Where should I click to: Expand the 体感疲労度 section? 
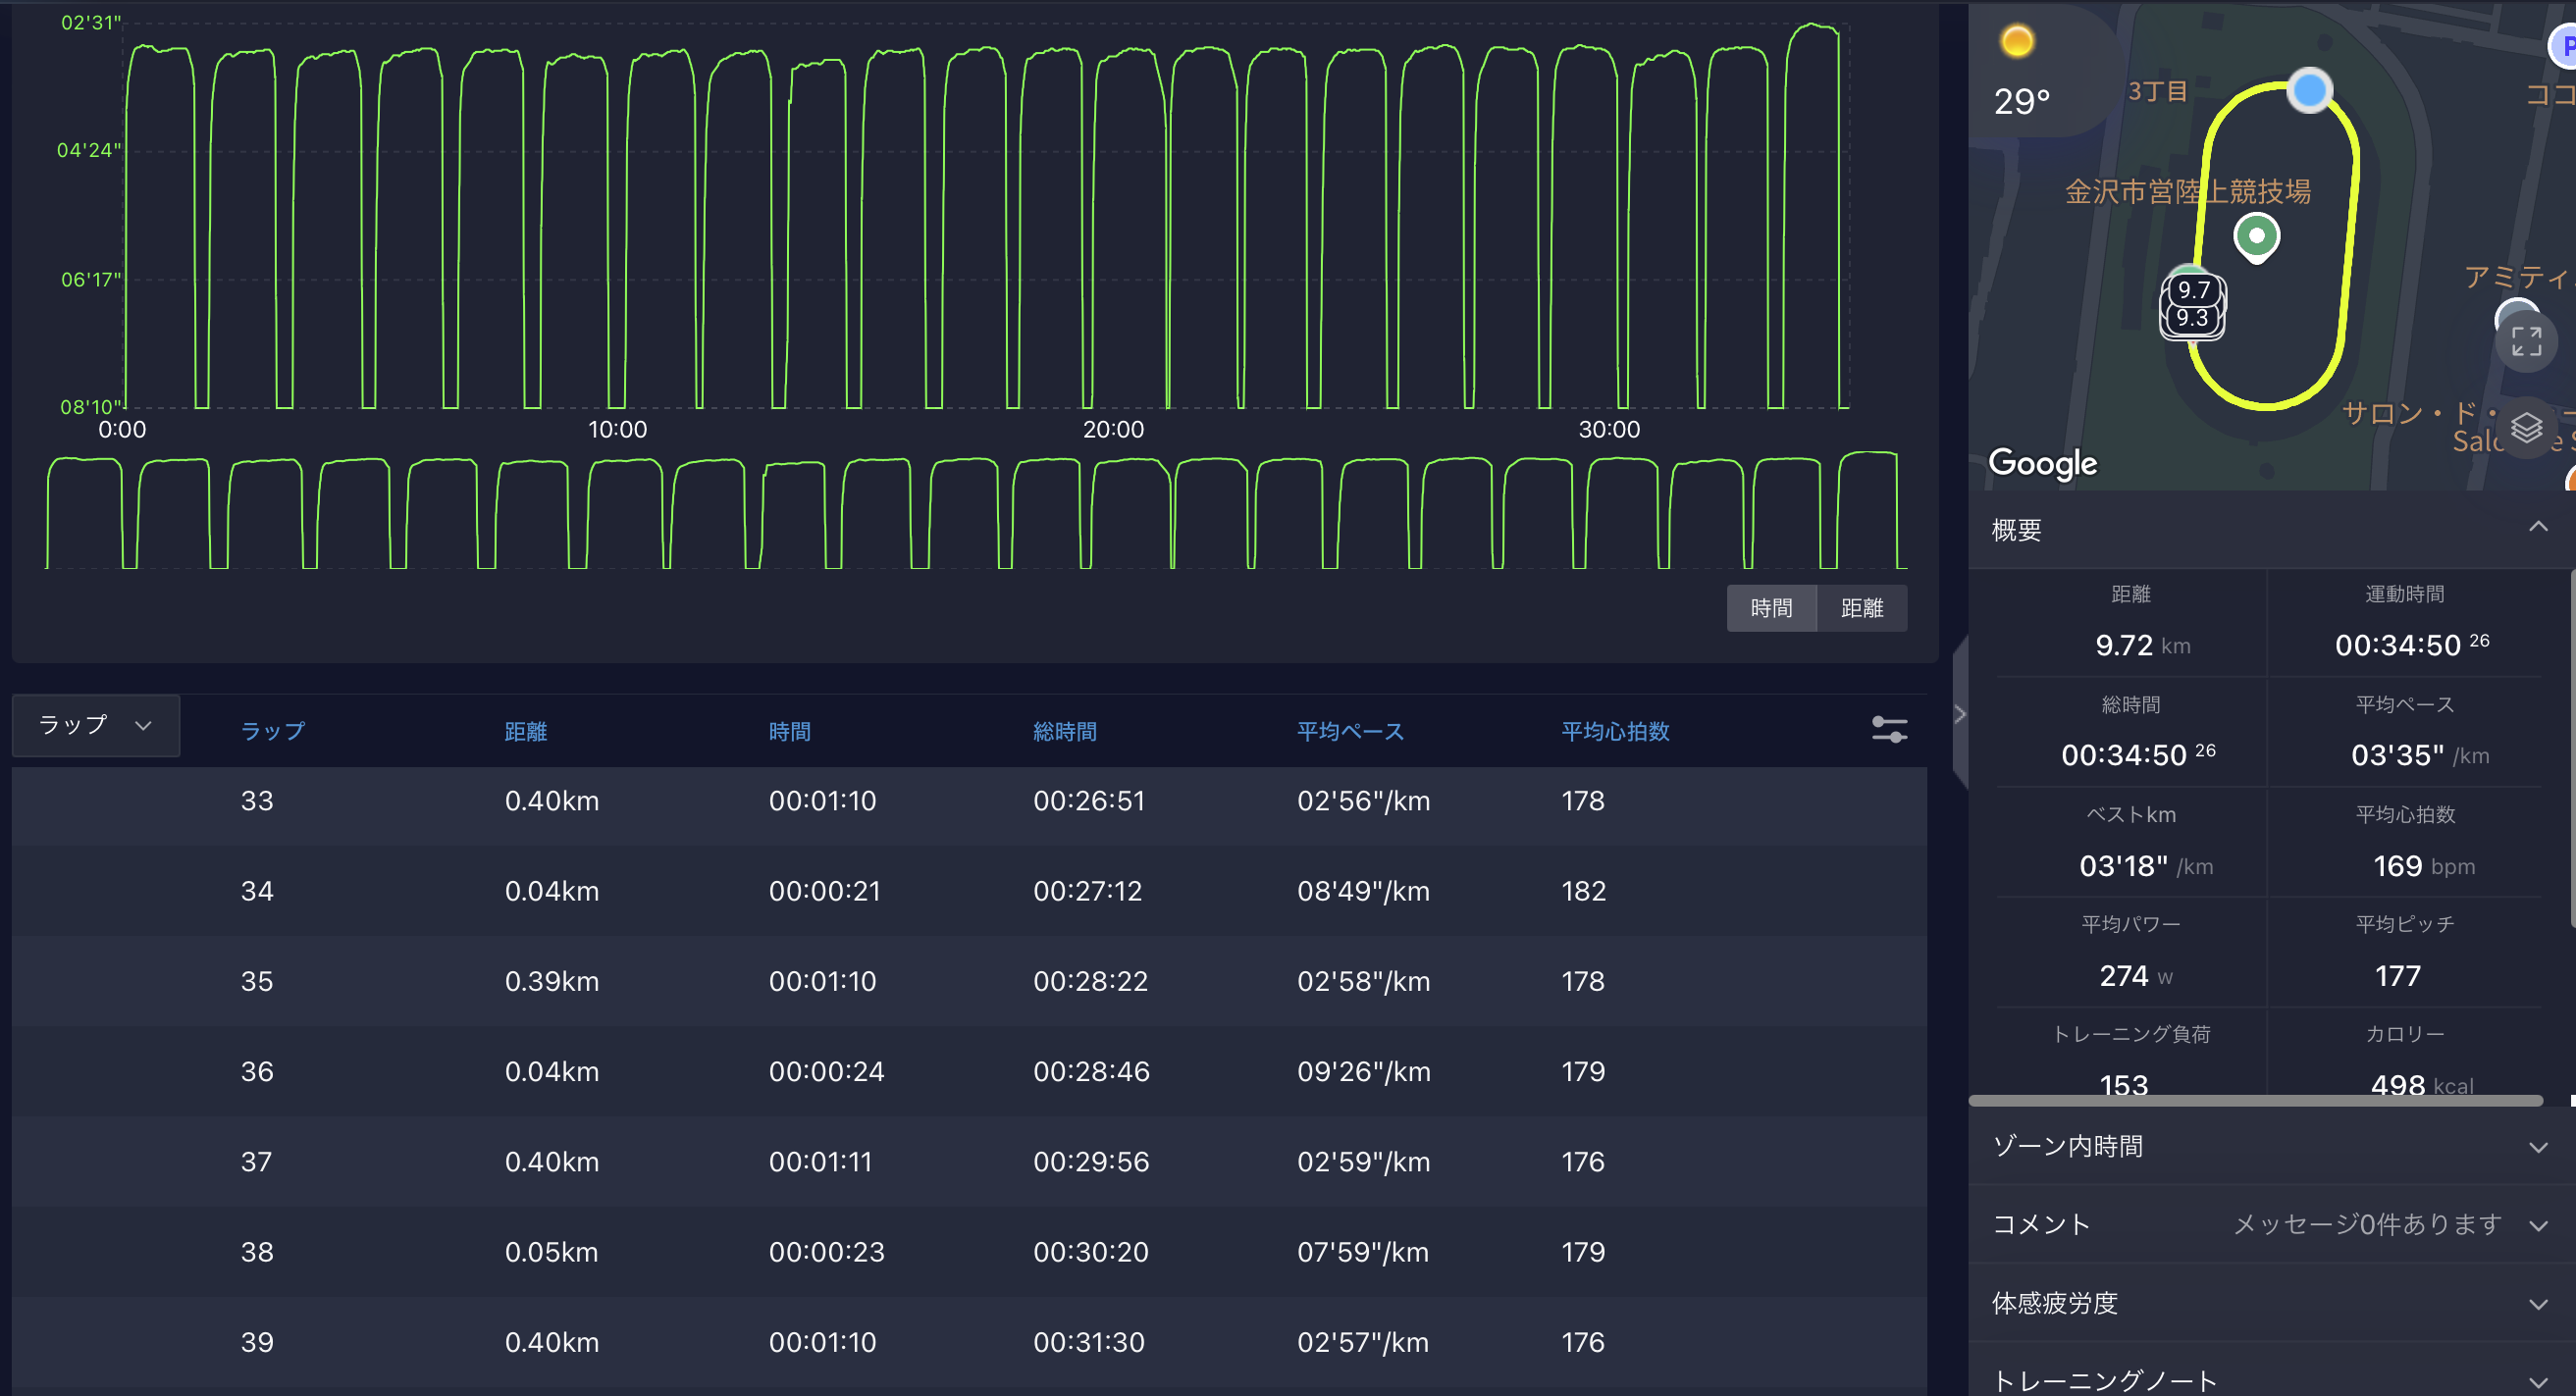click(2537, 1304)
